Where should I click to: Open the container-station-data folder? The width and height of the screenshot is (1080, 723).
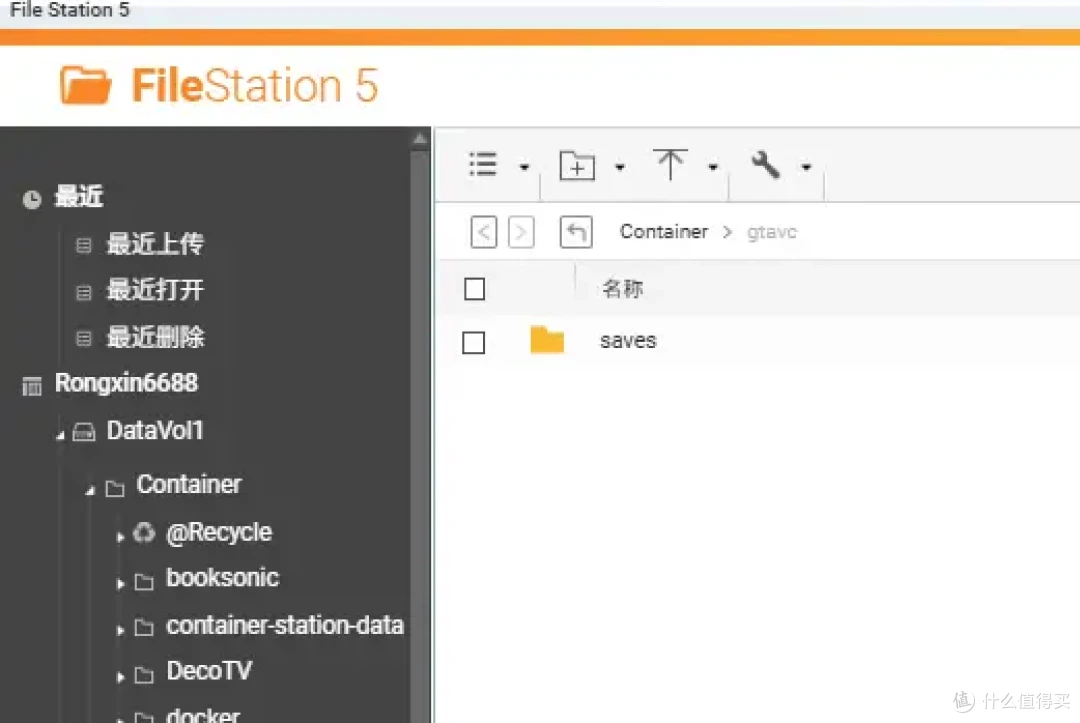coord(284,625)
